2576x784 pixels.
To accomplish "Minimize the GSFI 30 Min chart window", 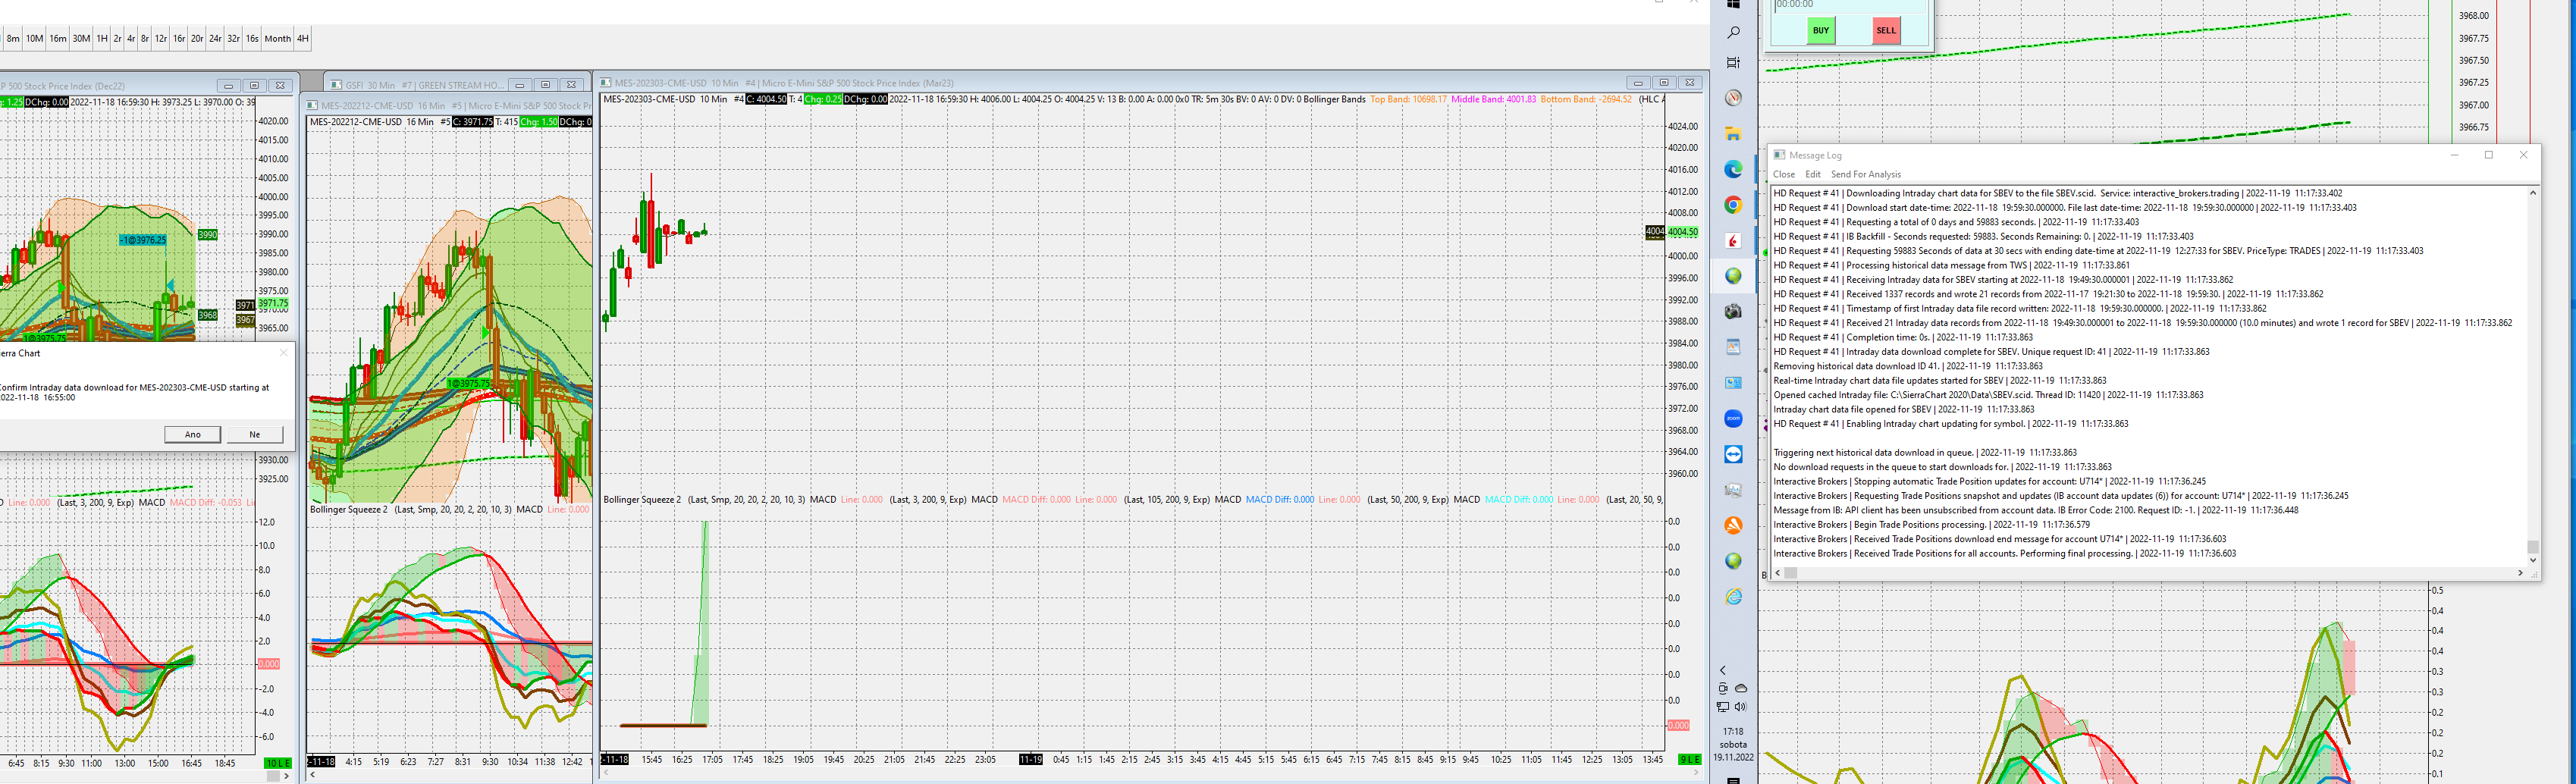I will (x=519, y=85).
